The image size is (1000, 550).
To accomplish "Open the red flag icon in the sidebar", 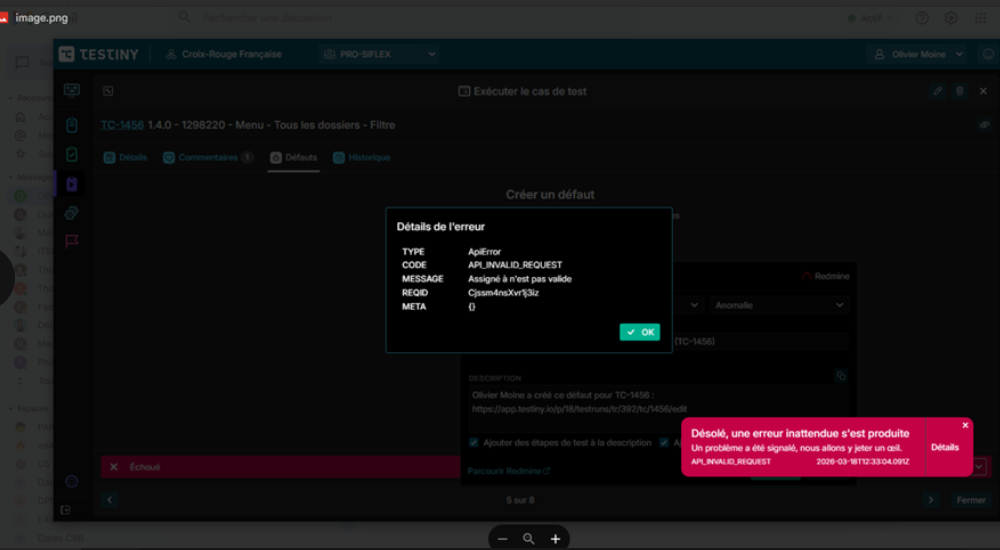I will click(71, 241).
